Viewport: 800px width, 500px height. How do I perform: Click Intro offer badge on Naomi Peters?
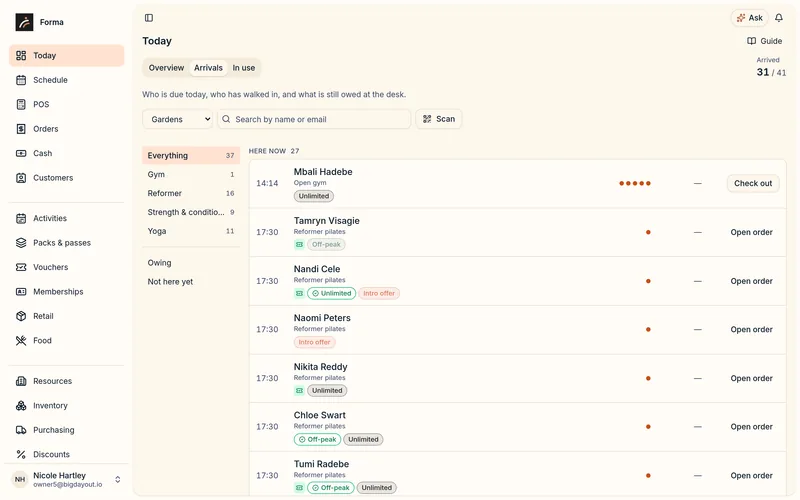314,342
